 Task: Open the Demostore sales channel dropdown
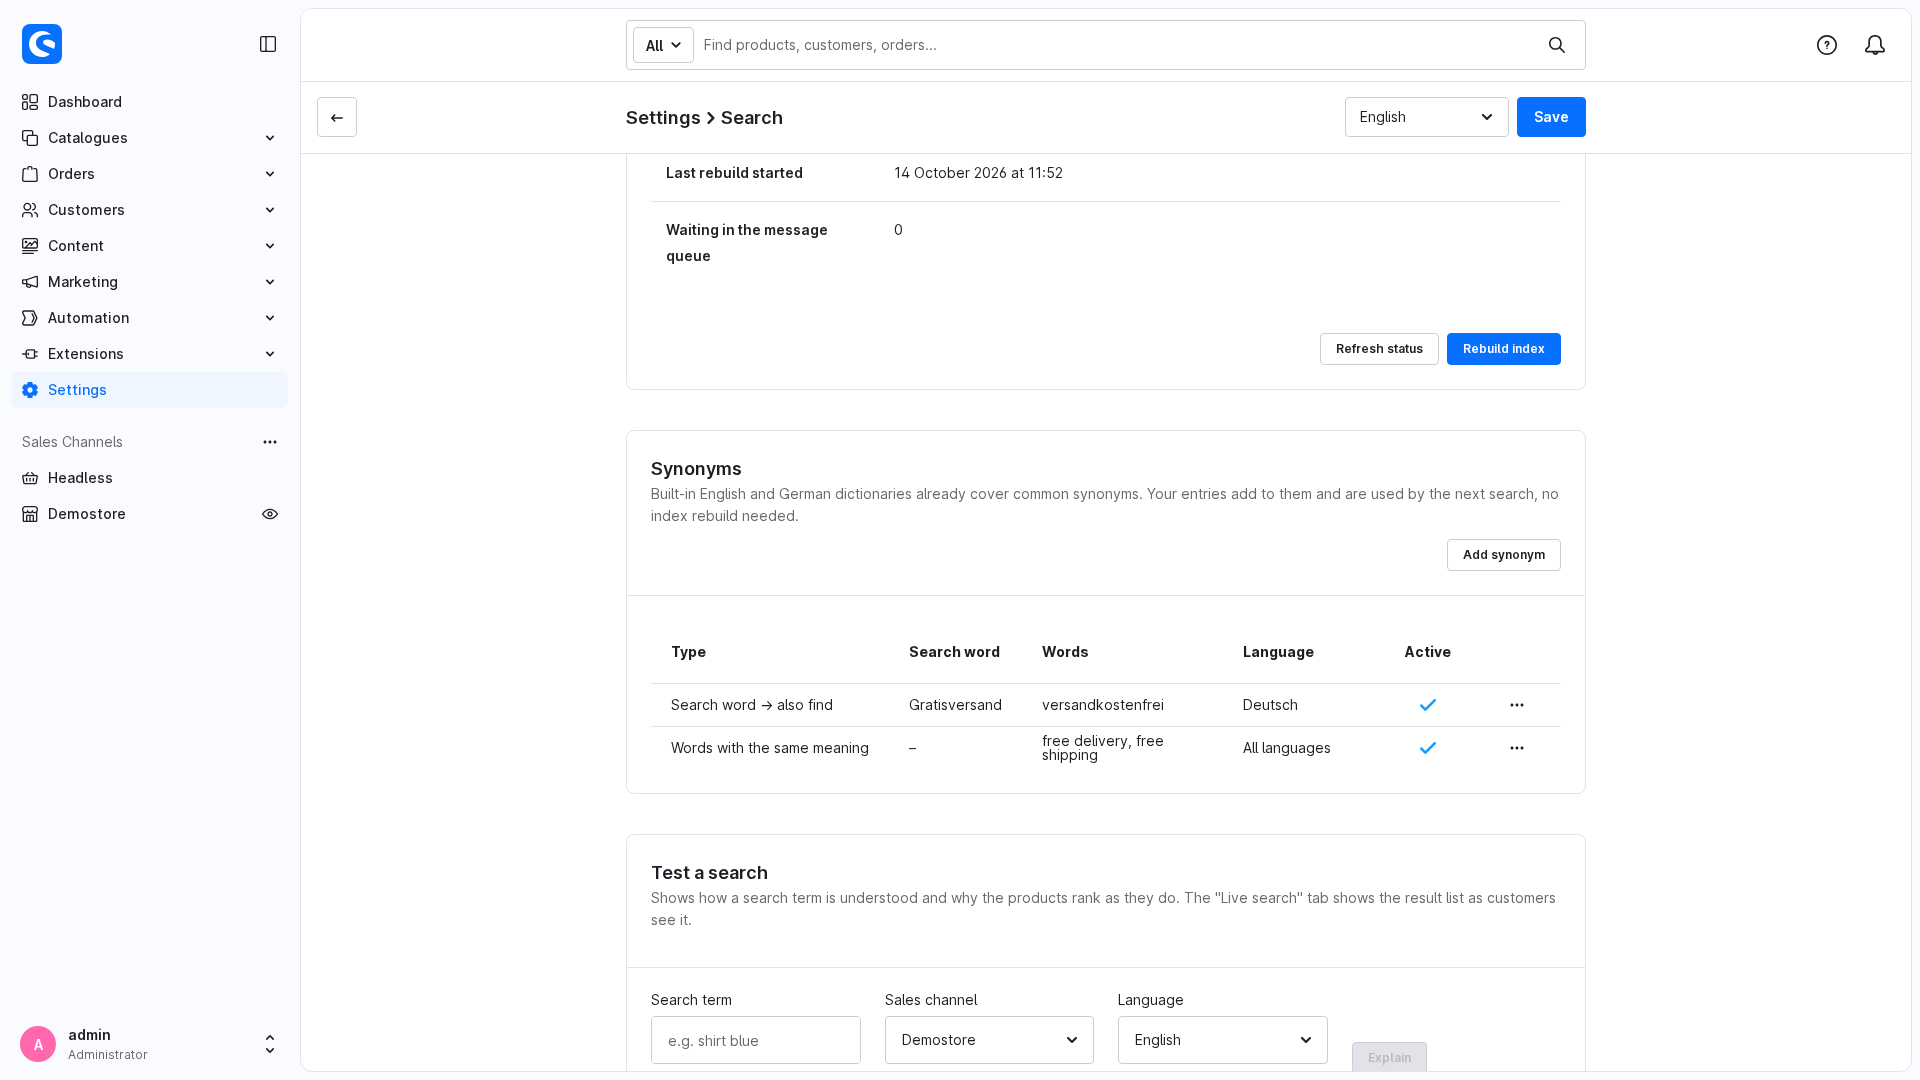[989, 1040]
